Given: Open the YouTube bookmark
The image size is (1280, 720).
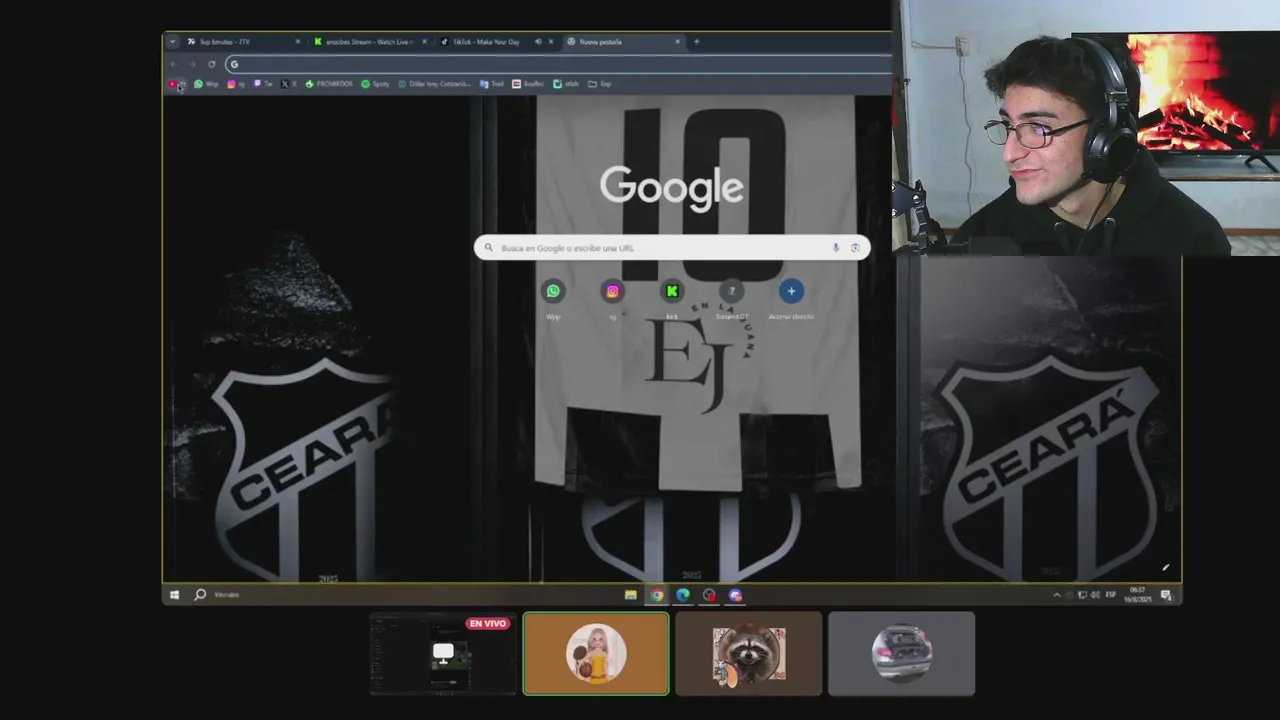Looking at the screenshot, I should [176, 84].
